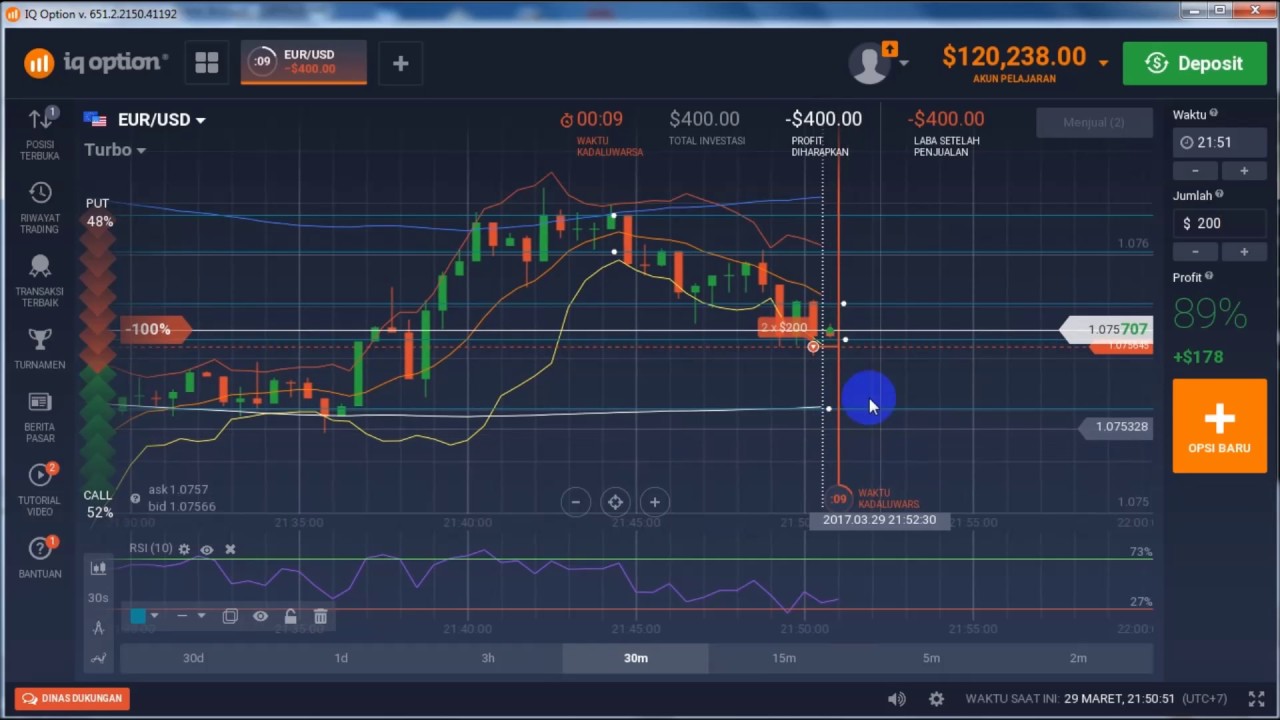Increase Jumlah amount with plus
The image size is (1280, 720).
coord(1244,252)
